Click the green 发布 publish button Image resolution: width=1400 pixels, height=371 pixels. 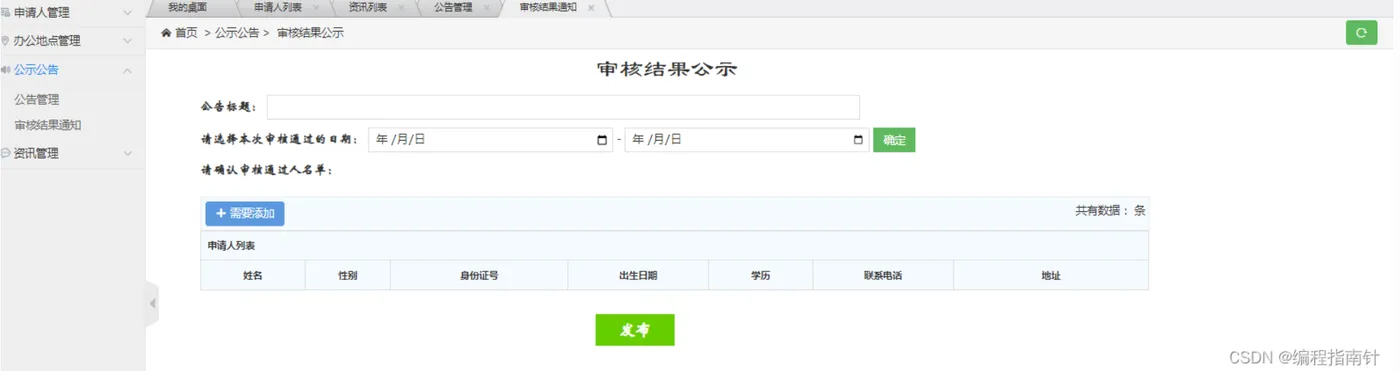pyautogui.click(x=634, y=330)
